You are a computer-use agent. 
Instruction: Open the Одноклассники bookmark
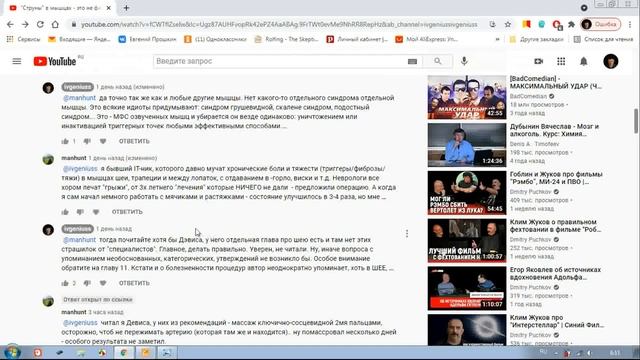(x=215, y=39)
